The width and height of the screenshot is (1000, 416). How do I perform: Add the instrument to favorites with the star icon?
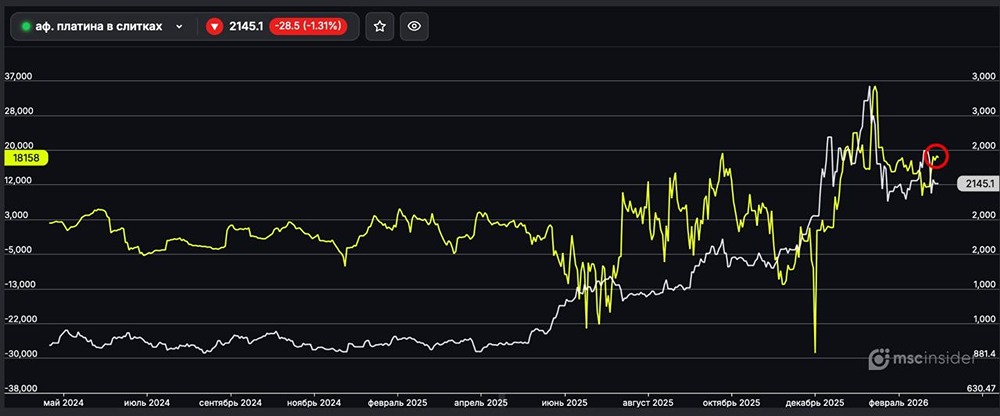[379, 27]
